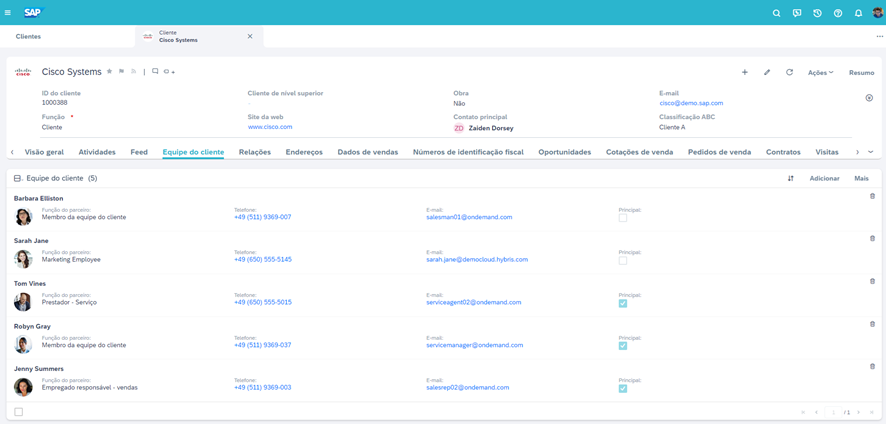Click the Números de identificação fiscal tab
The width and height of the screenshot is (886, 424).
(x=468, y=152)
